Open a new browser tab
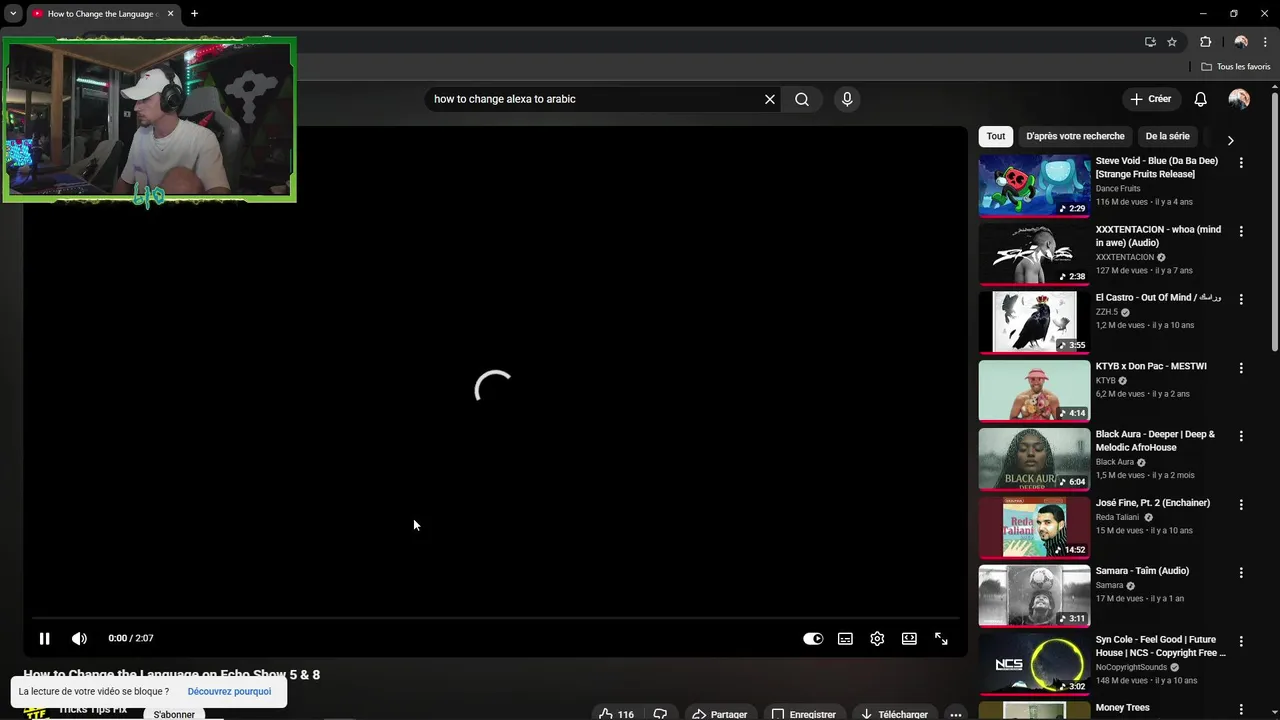This screenshot has height=720, width=1280. (194, 14)
